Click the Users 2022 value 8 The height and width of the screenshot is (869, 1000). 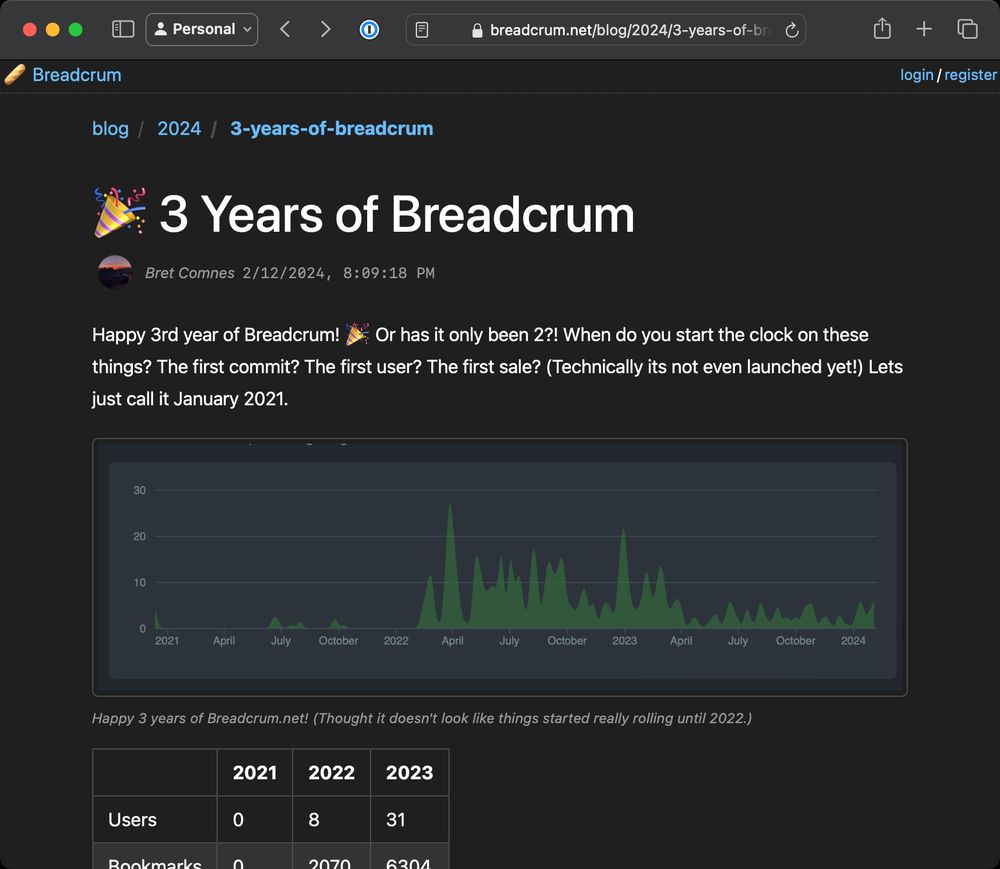(314, 819)
